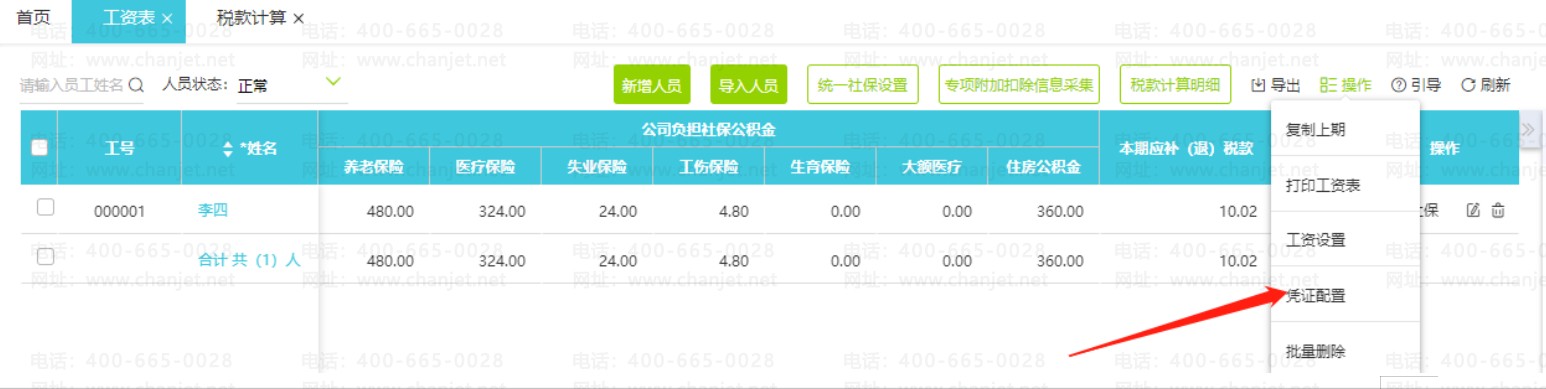Click the 导出 export button
The image size is (1546, 389).
(1276, 86)
